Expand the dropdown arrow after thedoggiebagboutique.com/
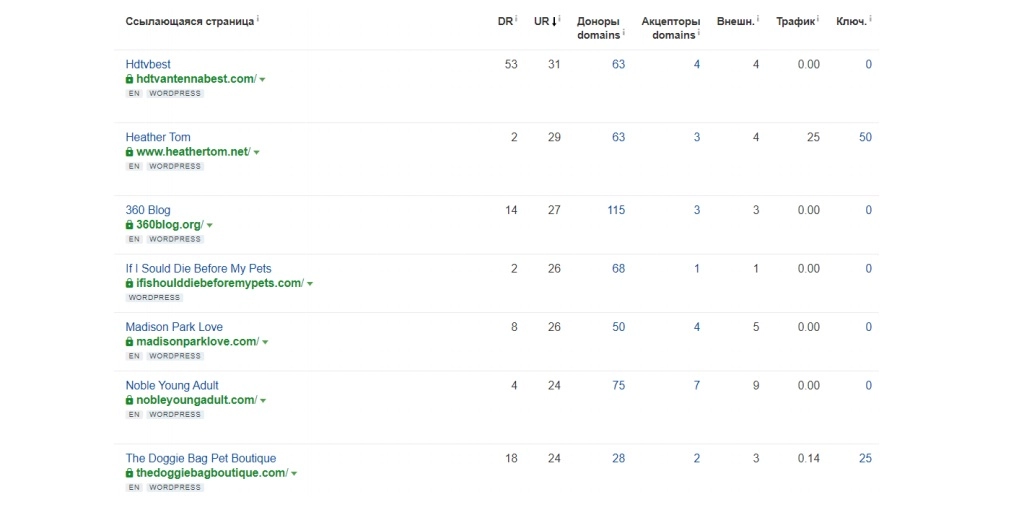 [x=294, y=474]
